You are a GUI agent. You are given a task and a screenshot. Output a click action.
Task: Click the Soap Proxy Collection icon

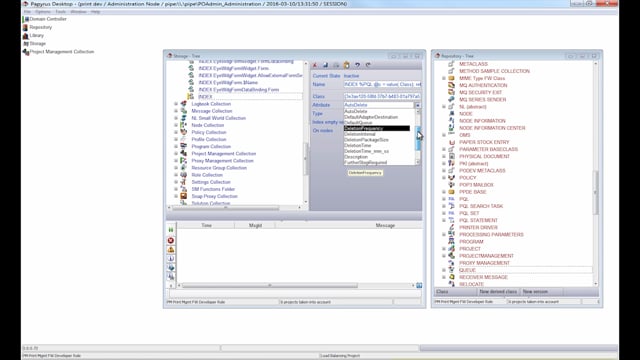click(184, 196)
